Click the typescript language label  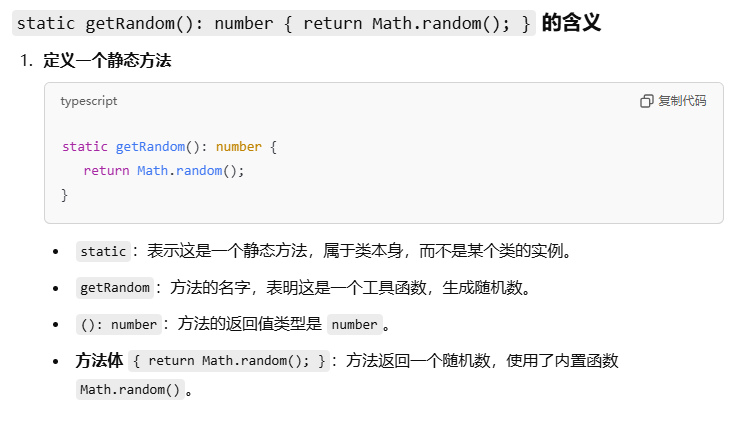pyautogui.click(x=89, y=101)
